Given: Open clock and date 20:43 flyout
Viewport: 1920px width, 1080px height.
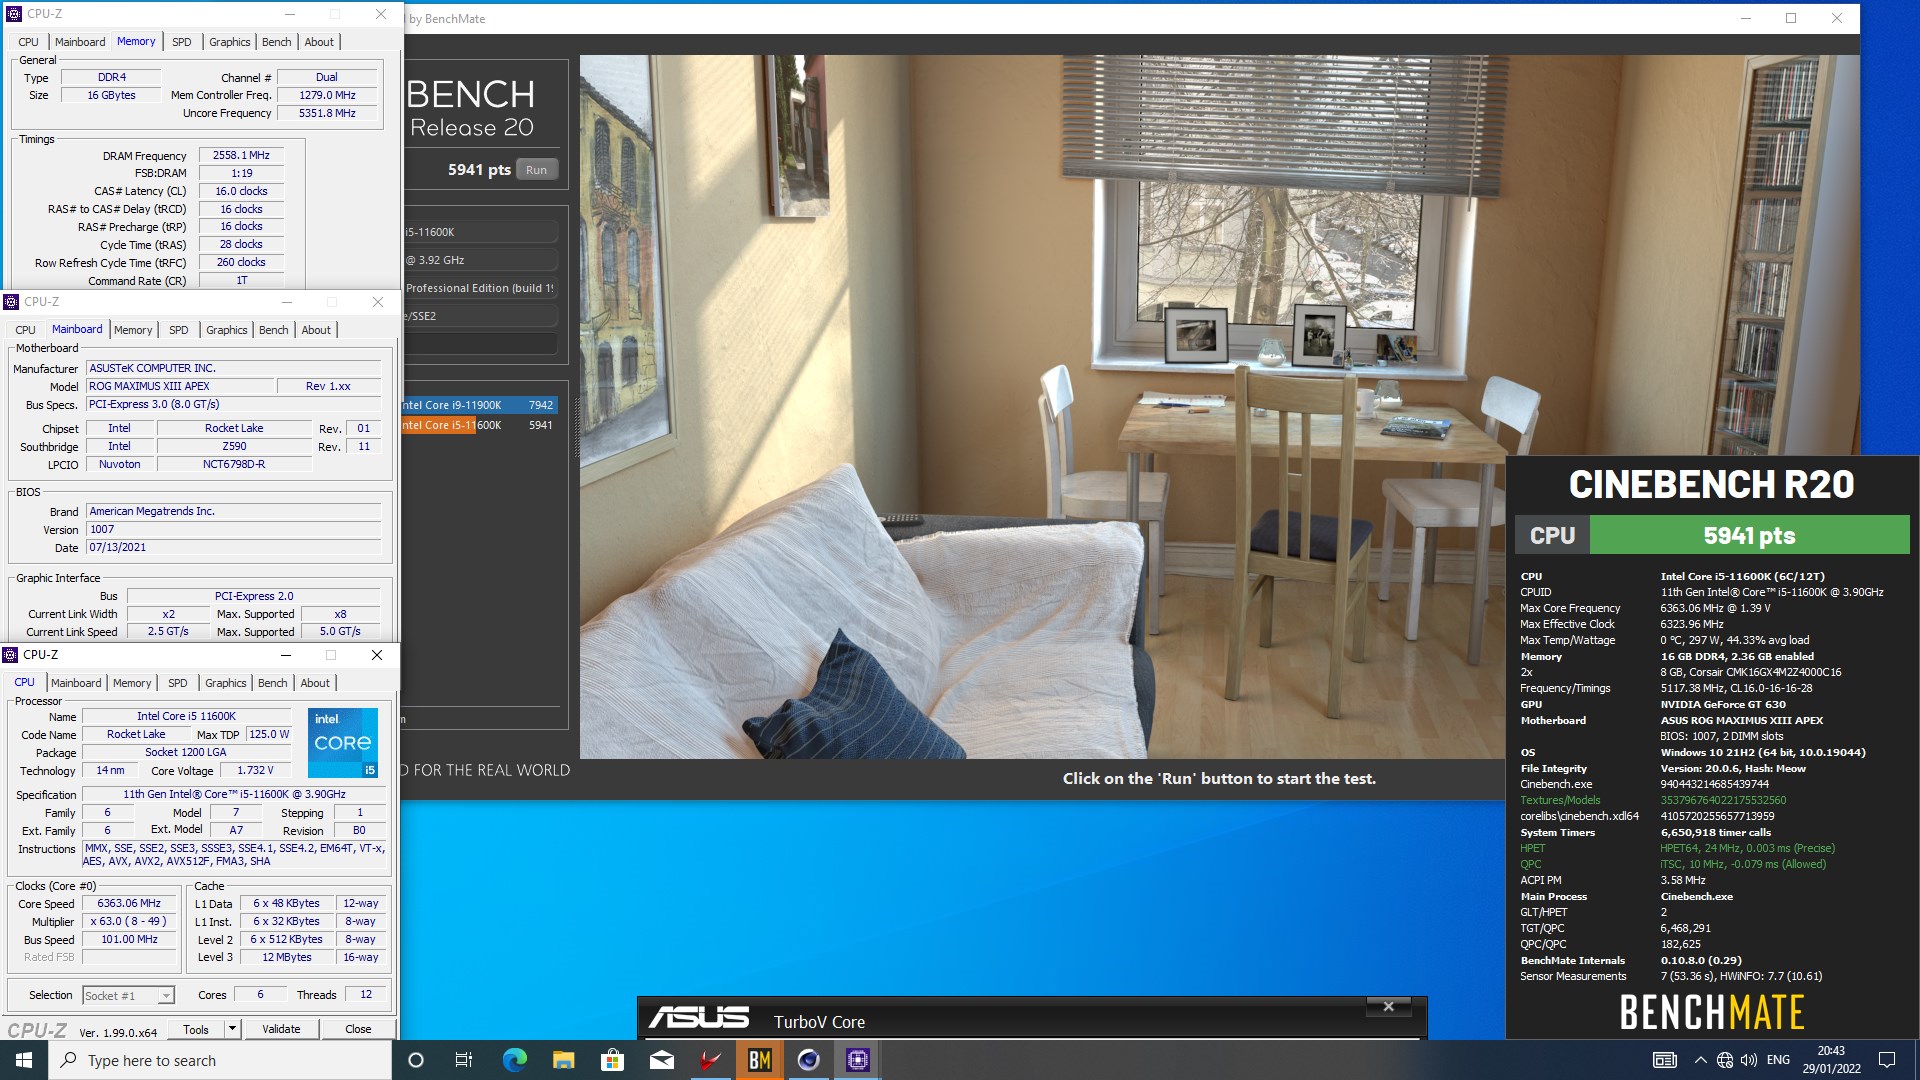Looking at the screenshot, I should pyautogui.click(x=1831, y=1060).
